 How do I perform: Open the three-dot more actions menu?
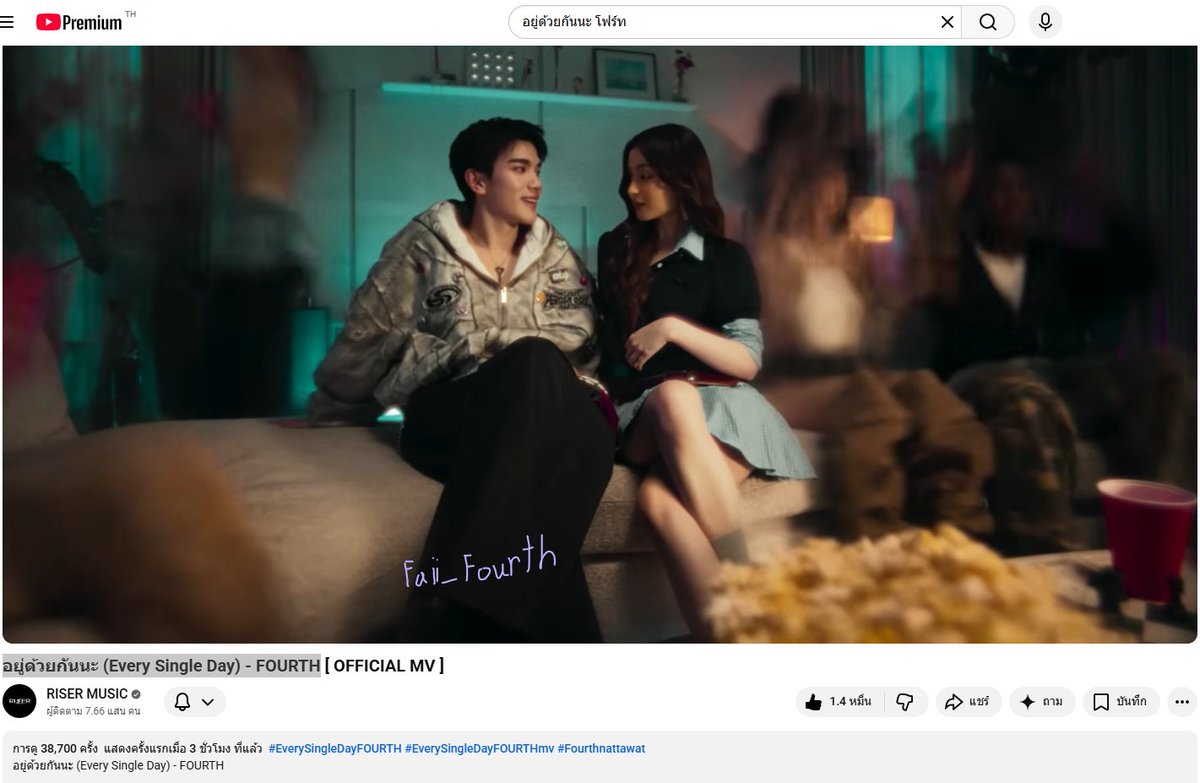pyautogui.click(x=1182, y=702)
